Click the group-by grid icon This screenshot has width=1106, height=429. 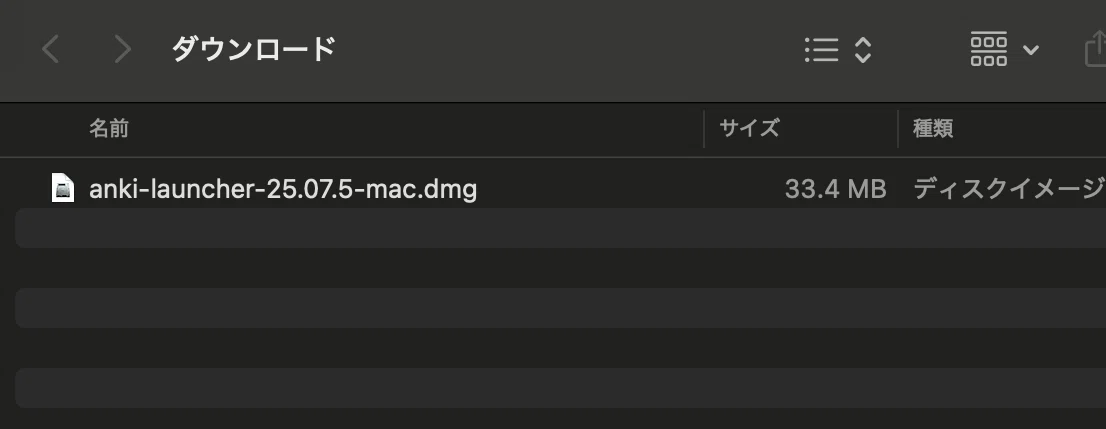click(989, 49)
